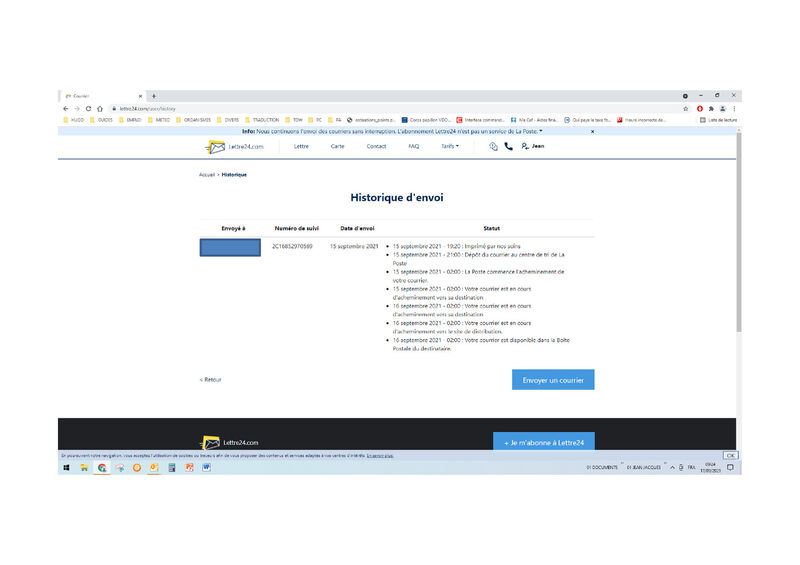The height and width of the screenshot is (565, 800).
Task: Open the TRADUCTION bookmarks folder
Action: [x=262, y=120]
